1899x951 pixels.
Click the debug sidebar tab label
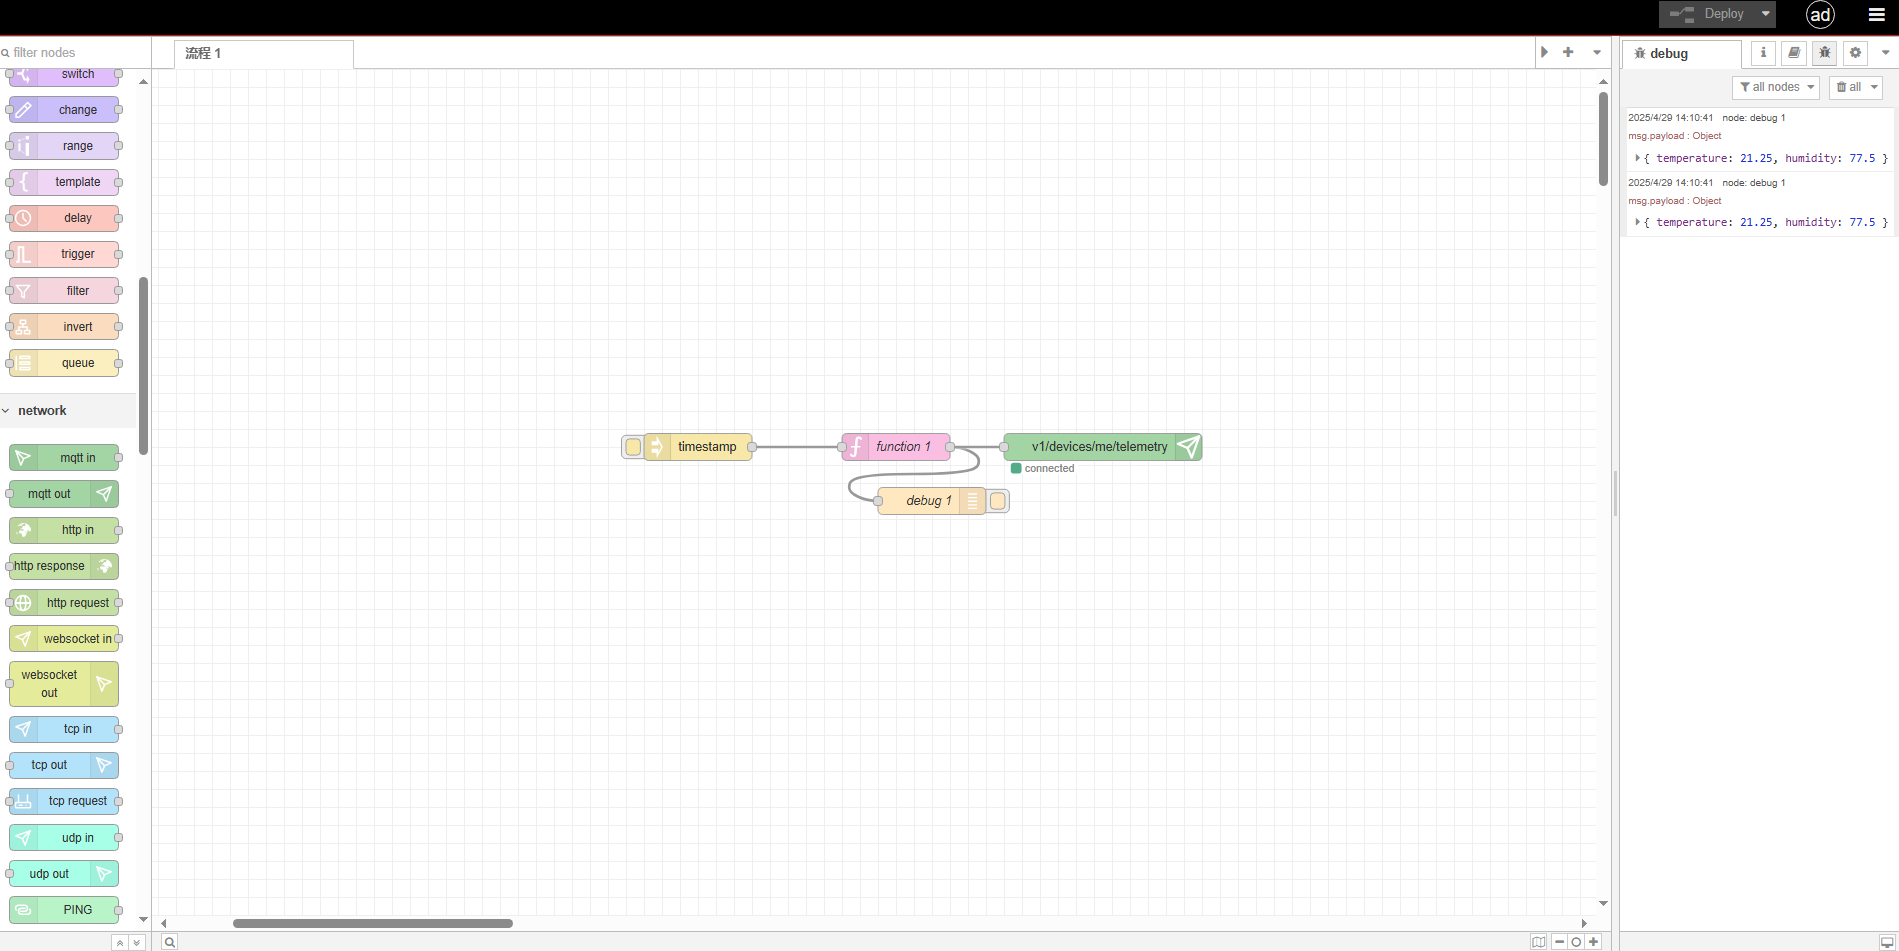(x=1668, y=53)
